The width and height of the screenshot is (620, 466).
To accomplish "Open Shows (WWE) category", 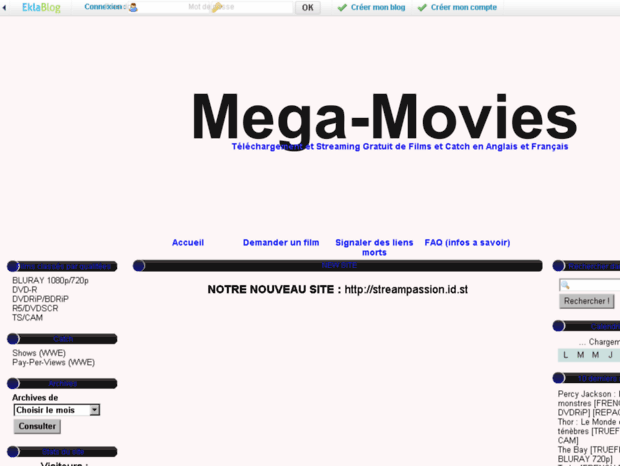I will [x=39, y=353].
